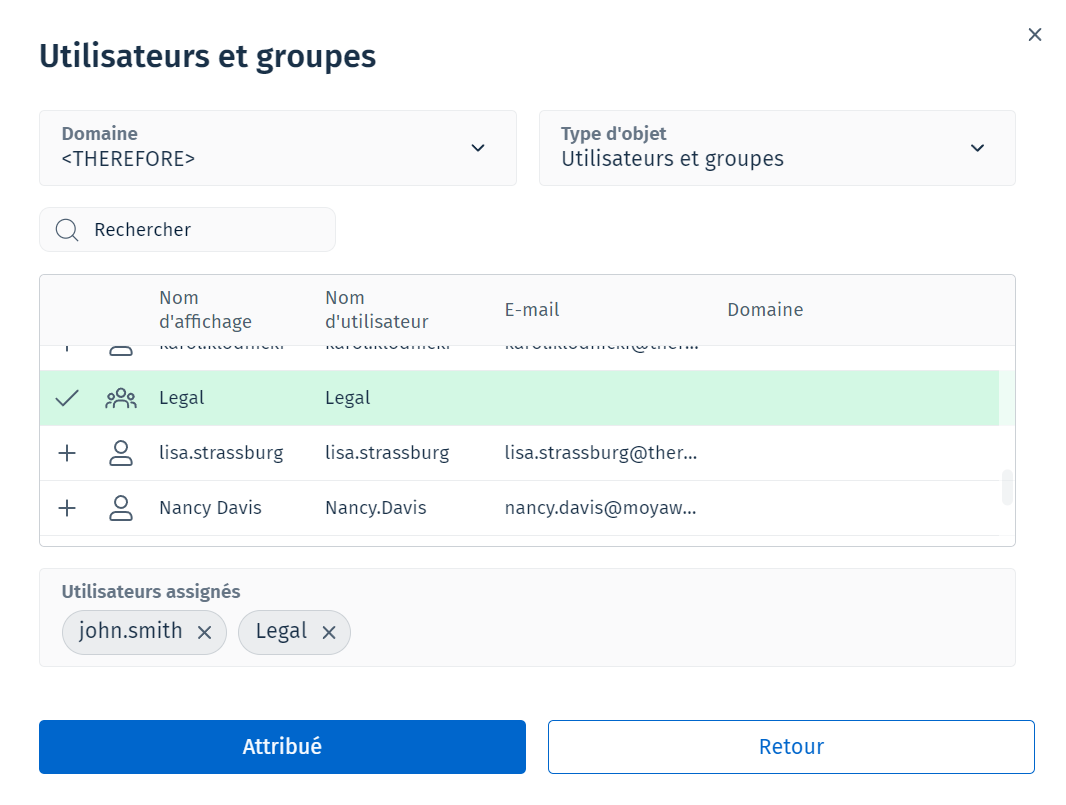Click the group icon in Legal row
This screenshot has height=805, width=1066.
click(121, 398)
